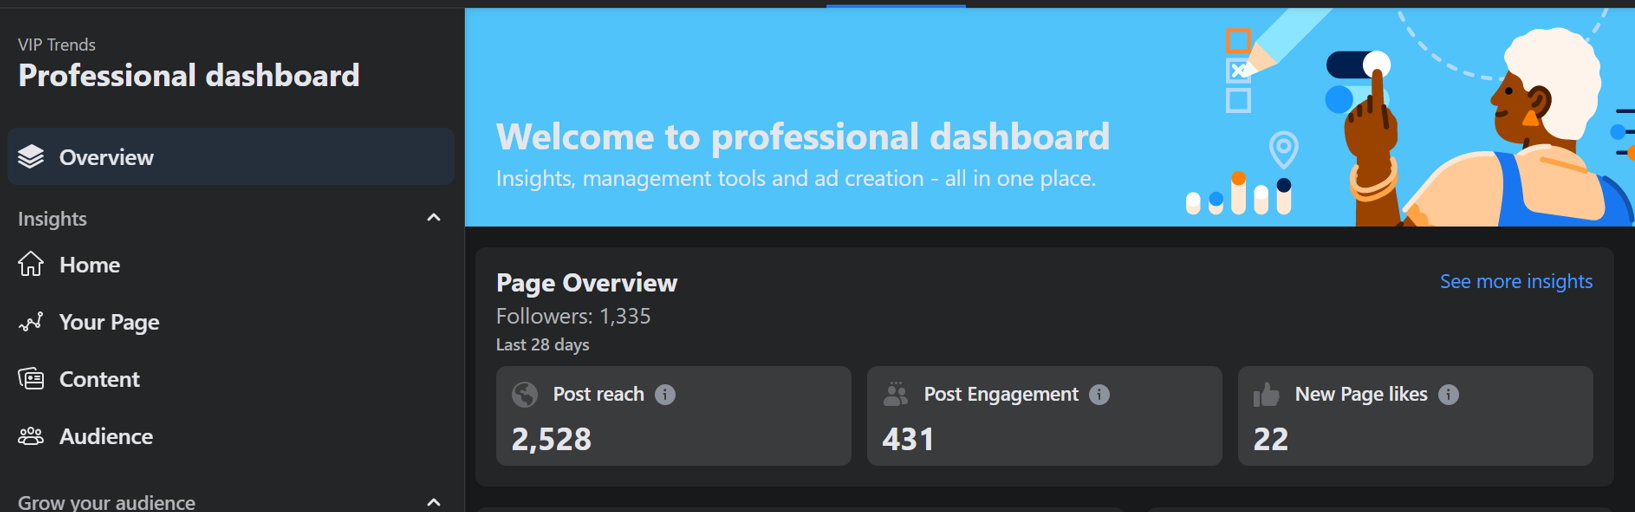Click the New Page likes card label
Image resolution: width=1635 pixels, height=512 pixels.
[1361, 395]
